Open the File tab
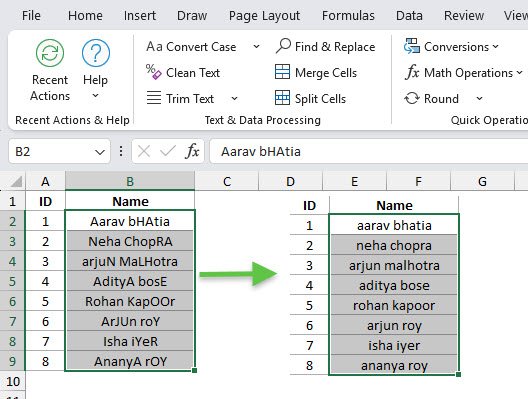The image size is (528, 399). click(31, 15)
